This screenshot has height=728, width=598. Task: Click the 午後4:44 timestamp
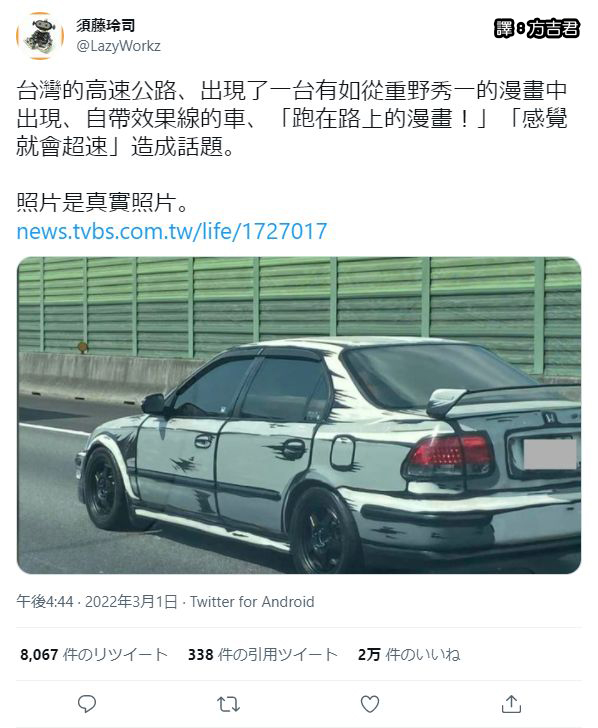[45, 602]
